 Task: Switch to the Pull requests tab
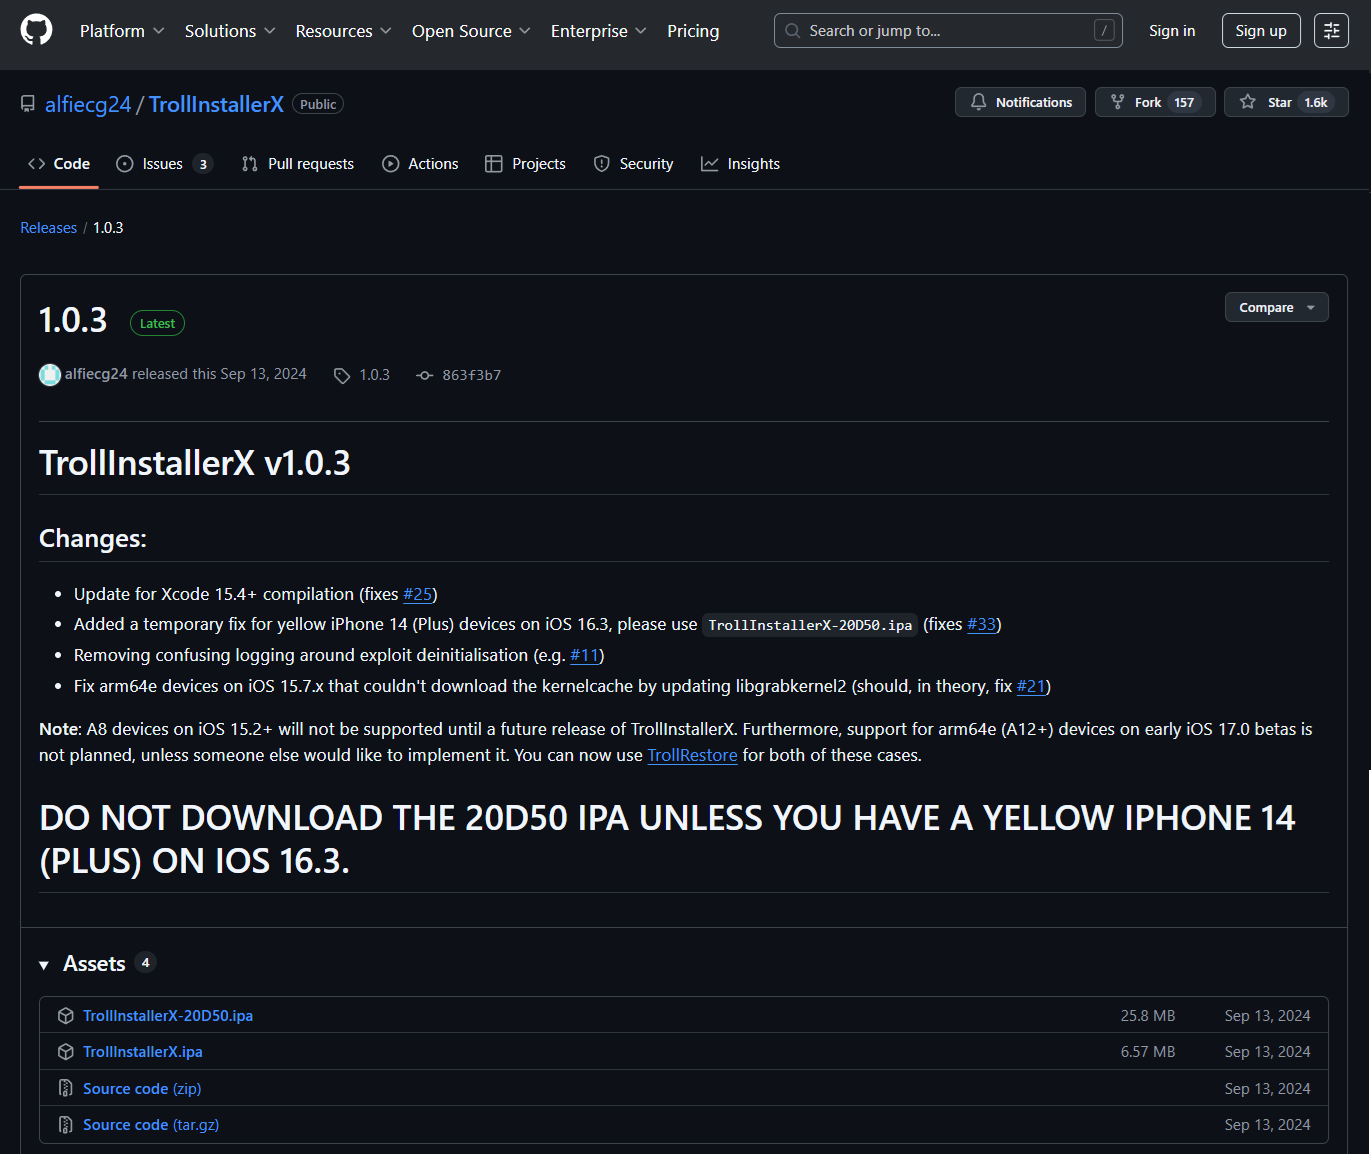(298, 164)
